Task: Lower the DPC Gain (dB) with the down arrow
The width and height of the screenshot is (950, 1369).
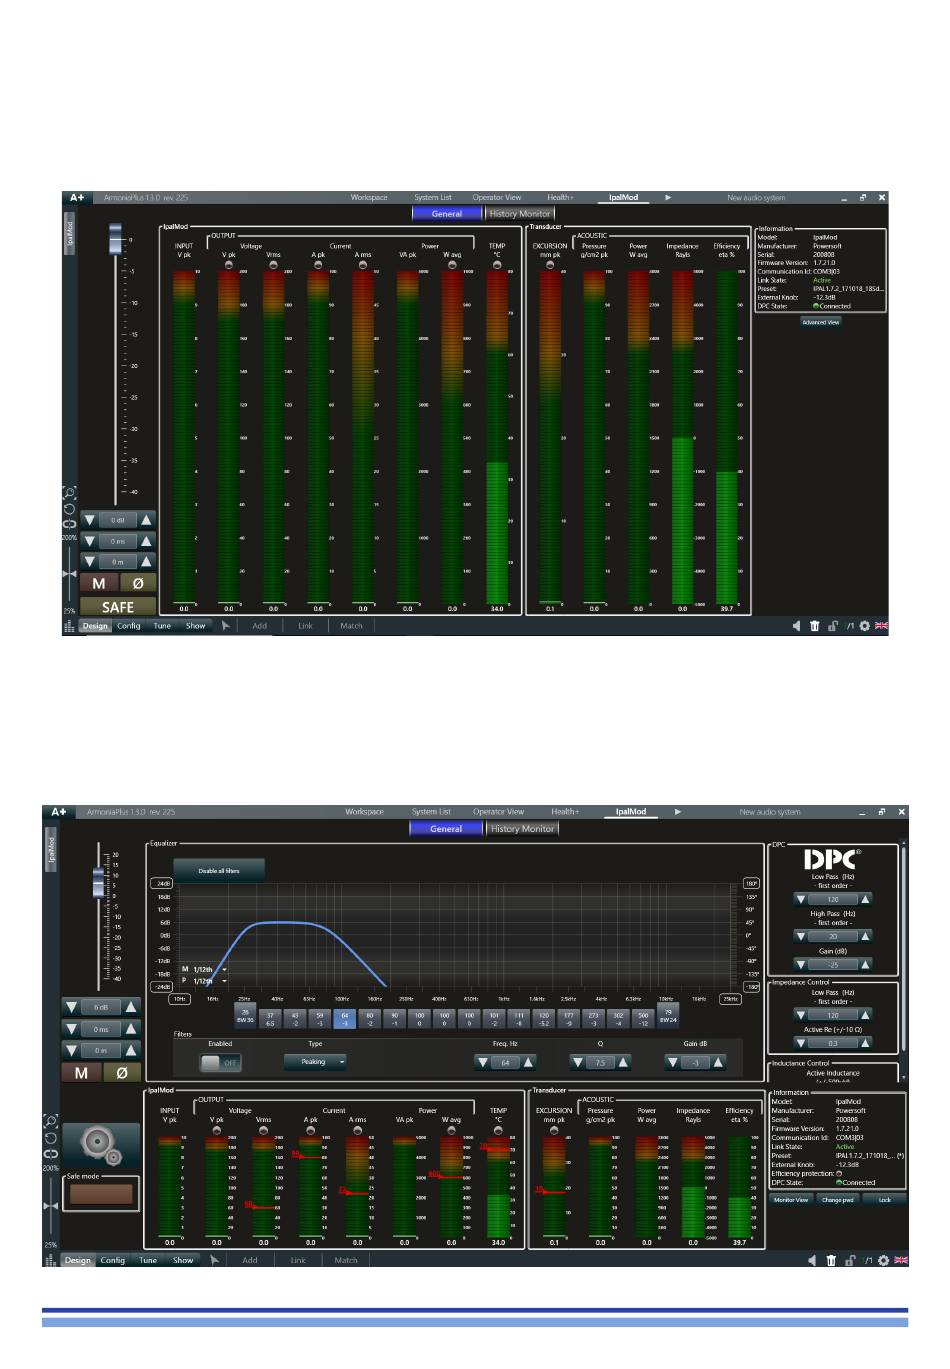Action: point(800,965)
